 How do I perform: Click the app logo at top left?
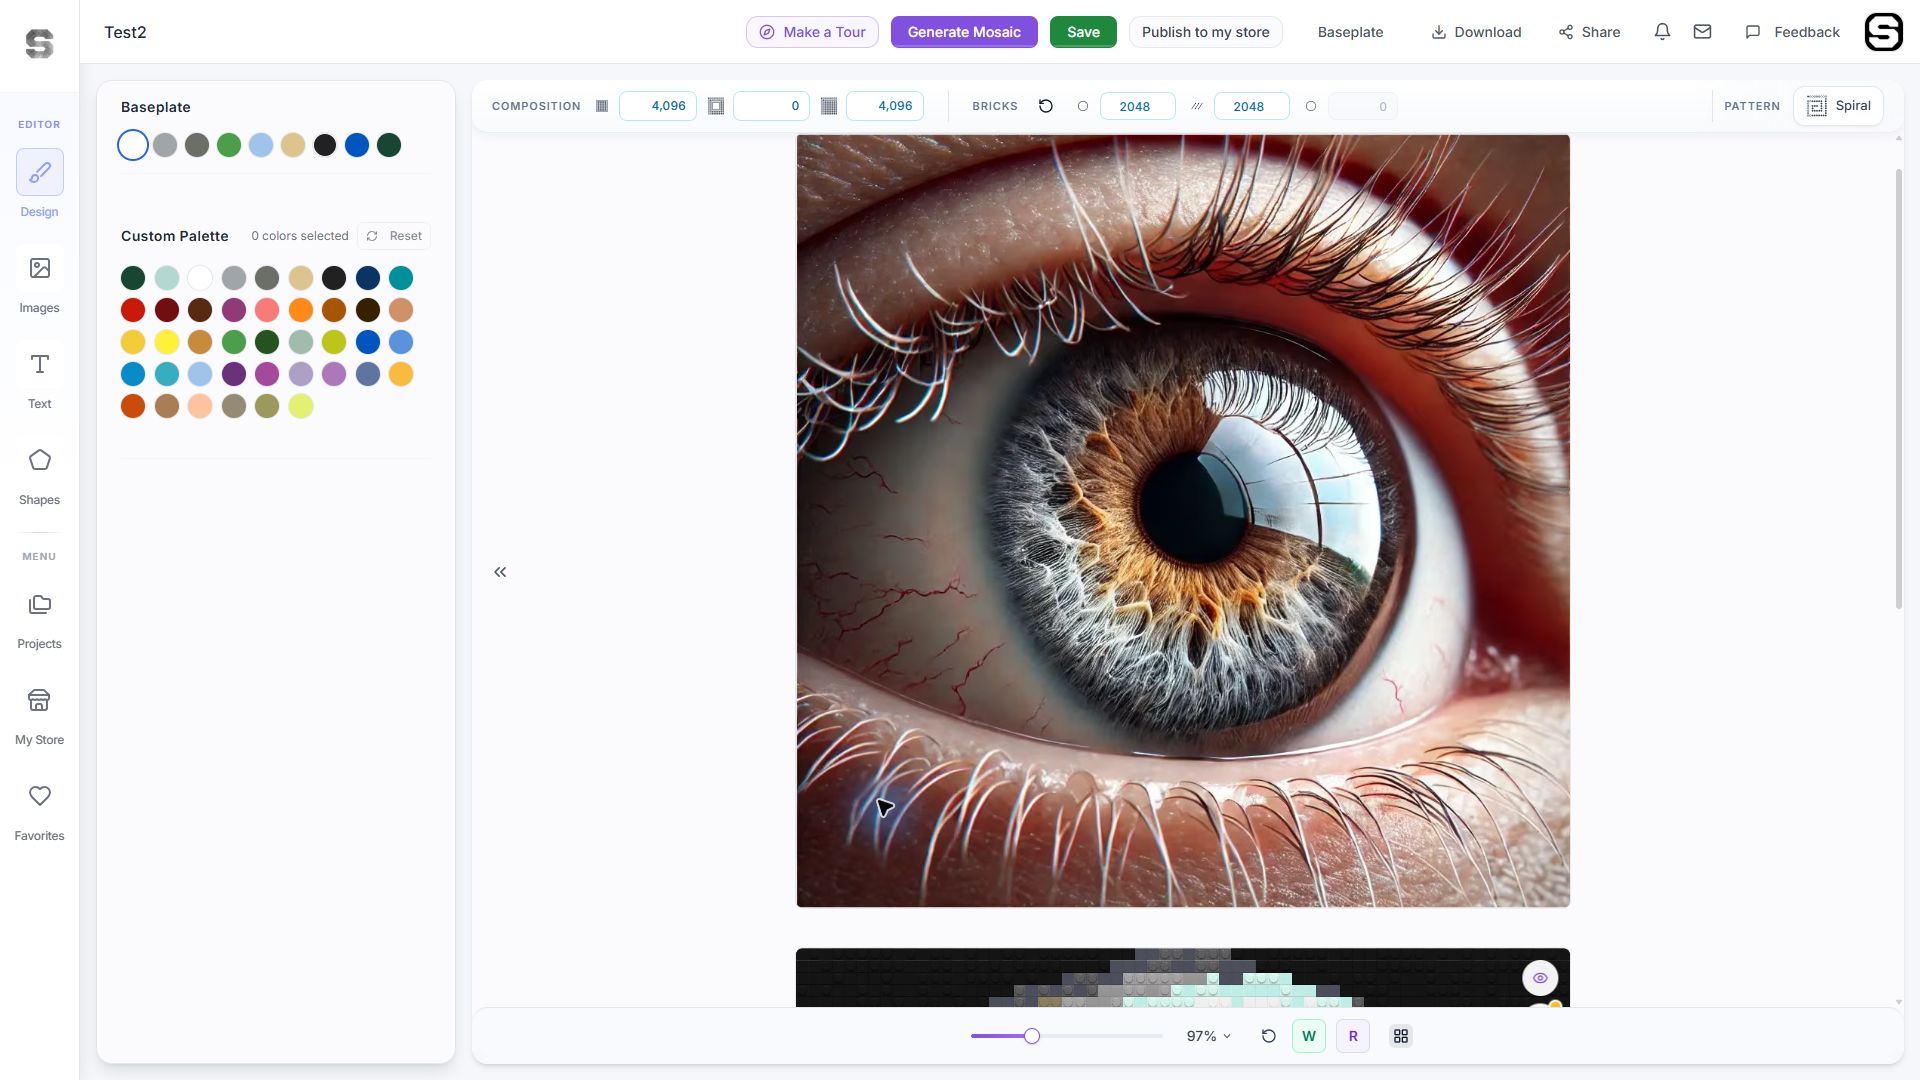39,43
